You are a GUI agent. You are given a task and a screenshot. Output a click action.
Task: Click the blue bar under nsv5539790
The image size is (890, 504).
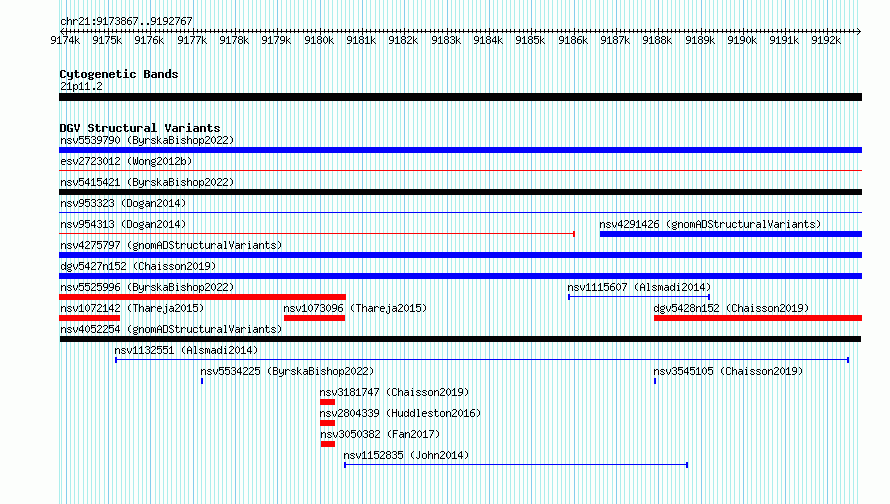460,150
